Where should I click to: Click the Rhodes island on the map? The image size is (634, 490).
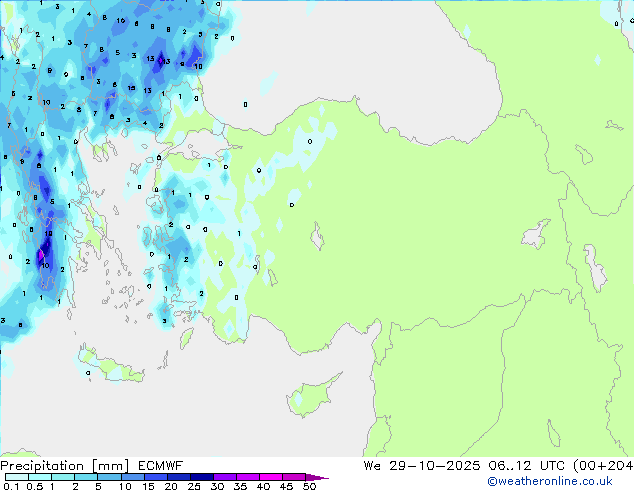[186, 338]
